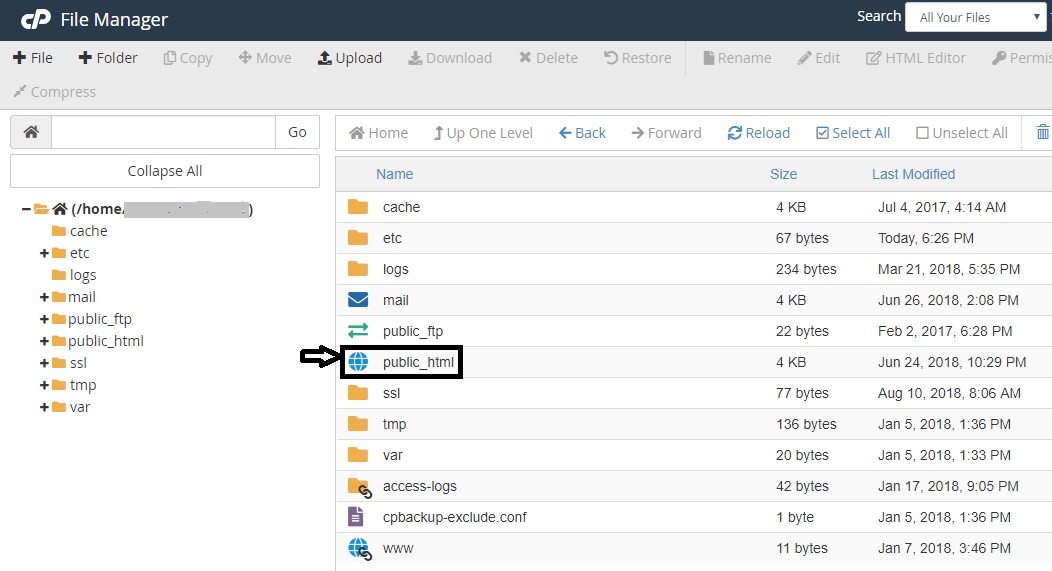Screen dimensions: 1052x571
Task: Create a new Folder from toolbar
Action: click(x=108, y=58)
